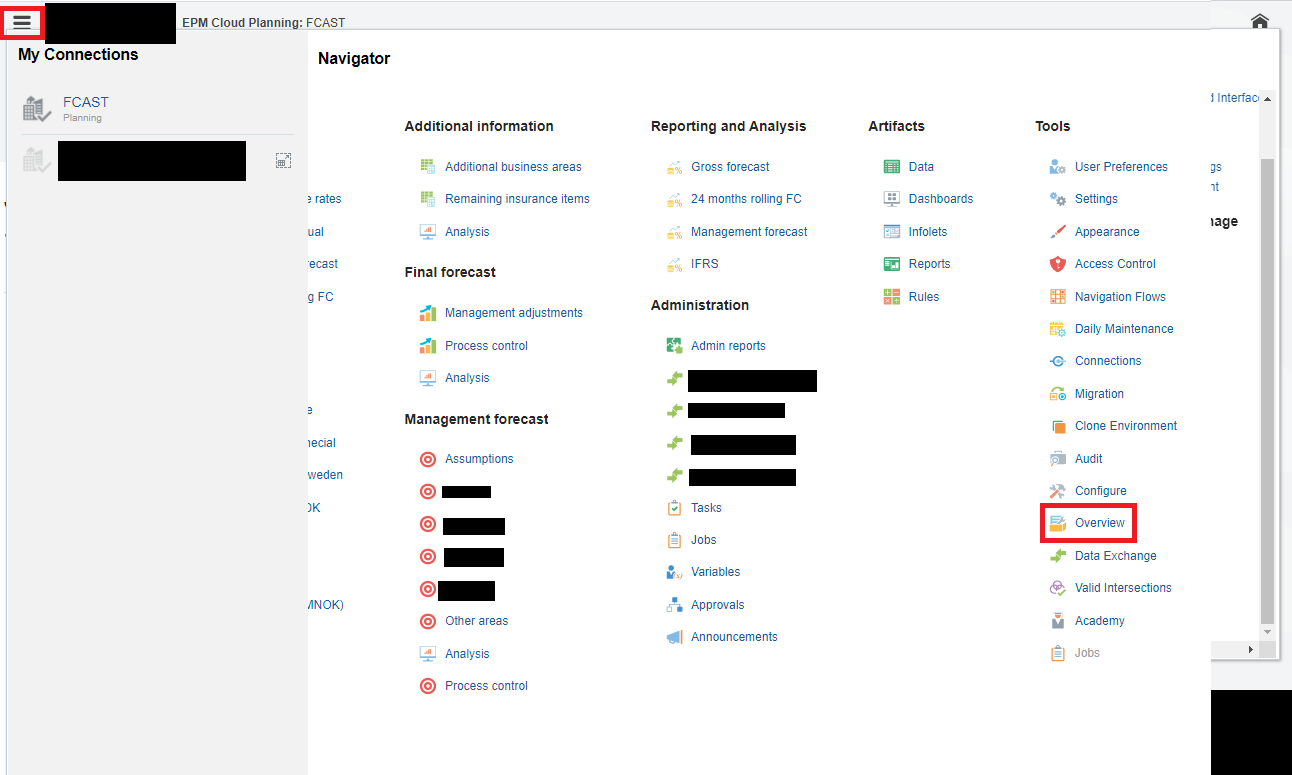Open the Home icon at top right

tap(1260, 22)
